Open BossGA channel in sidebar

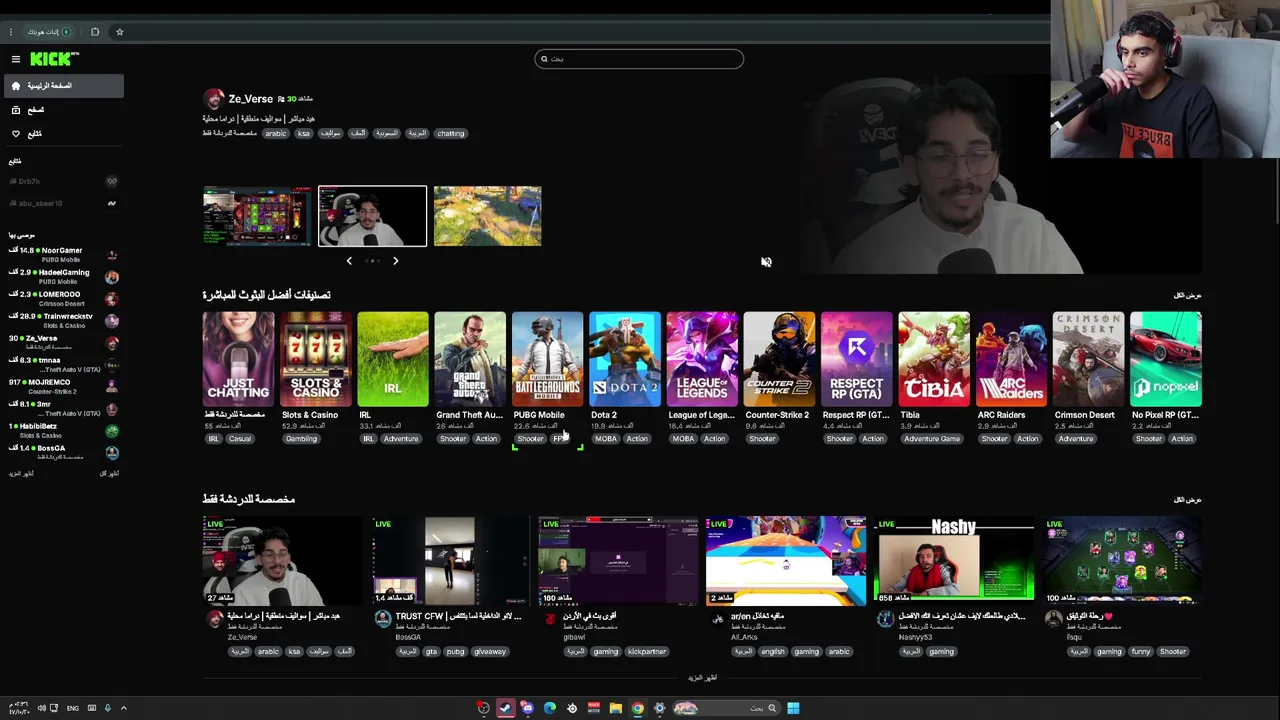[62, 453]
